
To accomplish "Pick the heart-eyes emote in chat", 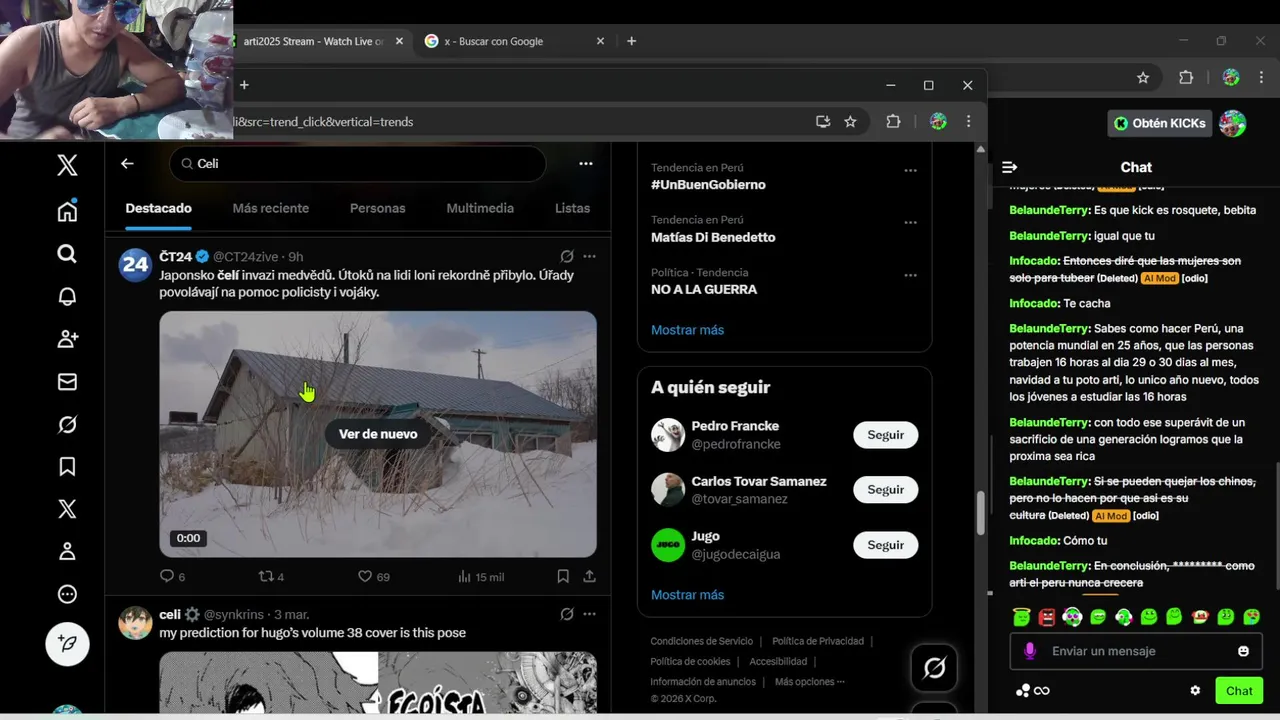I will (x=1251, y=617).
